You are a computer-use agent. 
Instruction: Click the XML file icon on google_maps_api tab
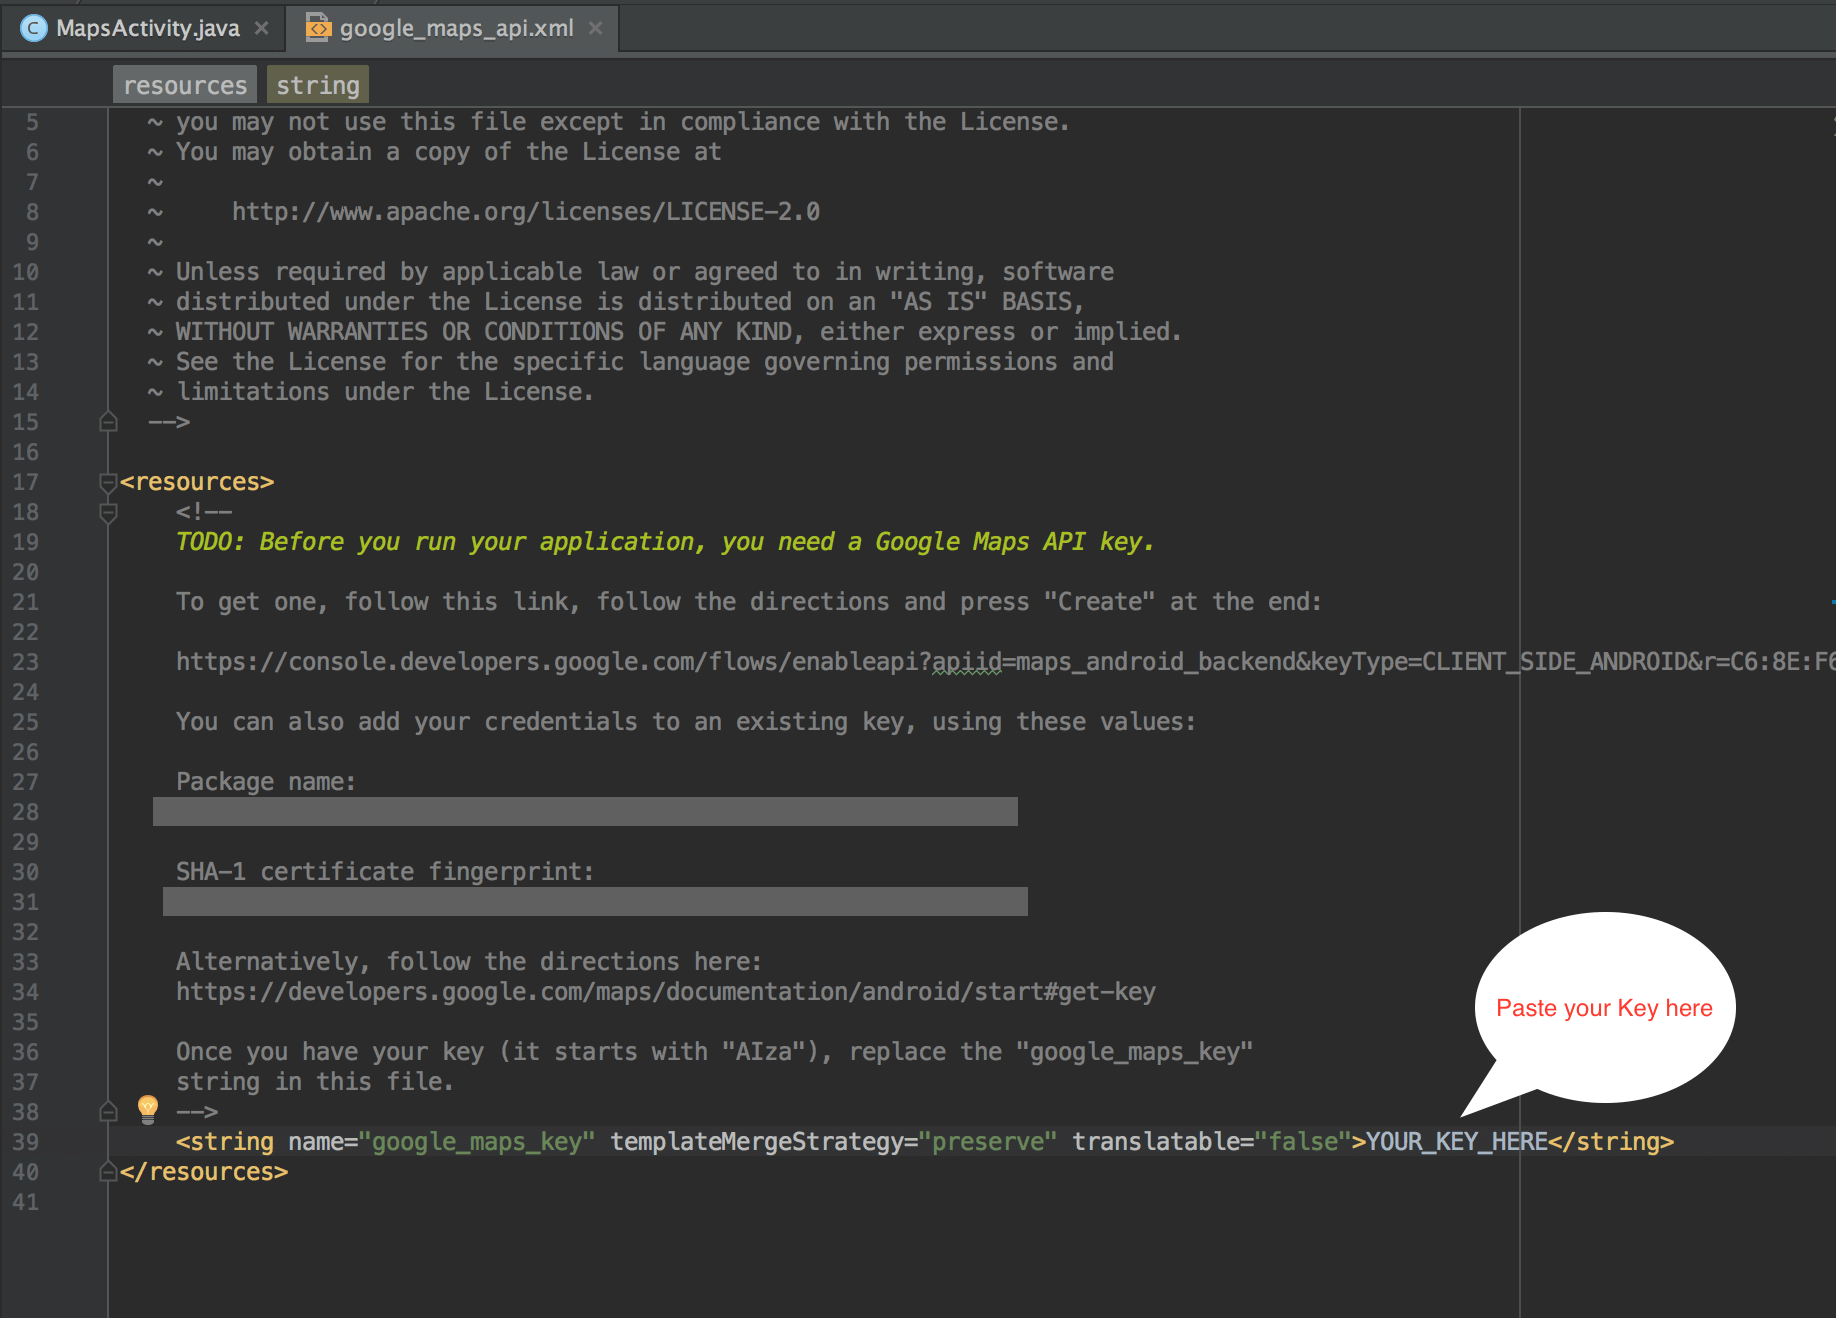[318, 28]
